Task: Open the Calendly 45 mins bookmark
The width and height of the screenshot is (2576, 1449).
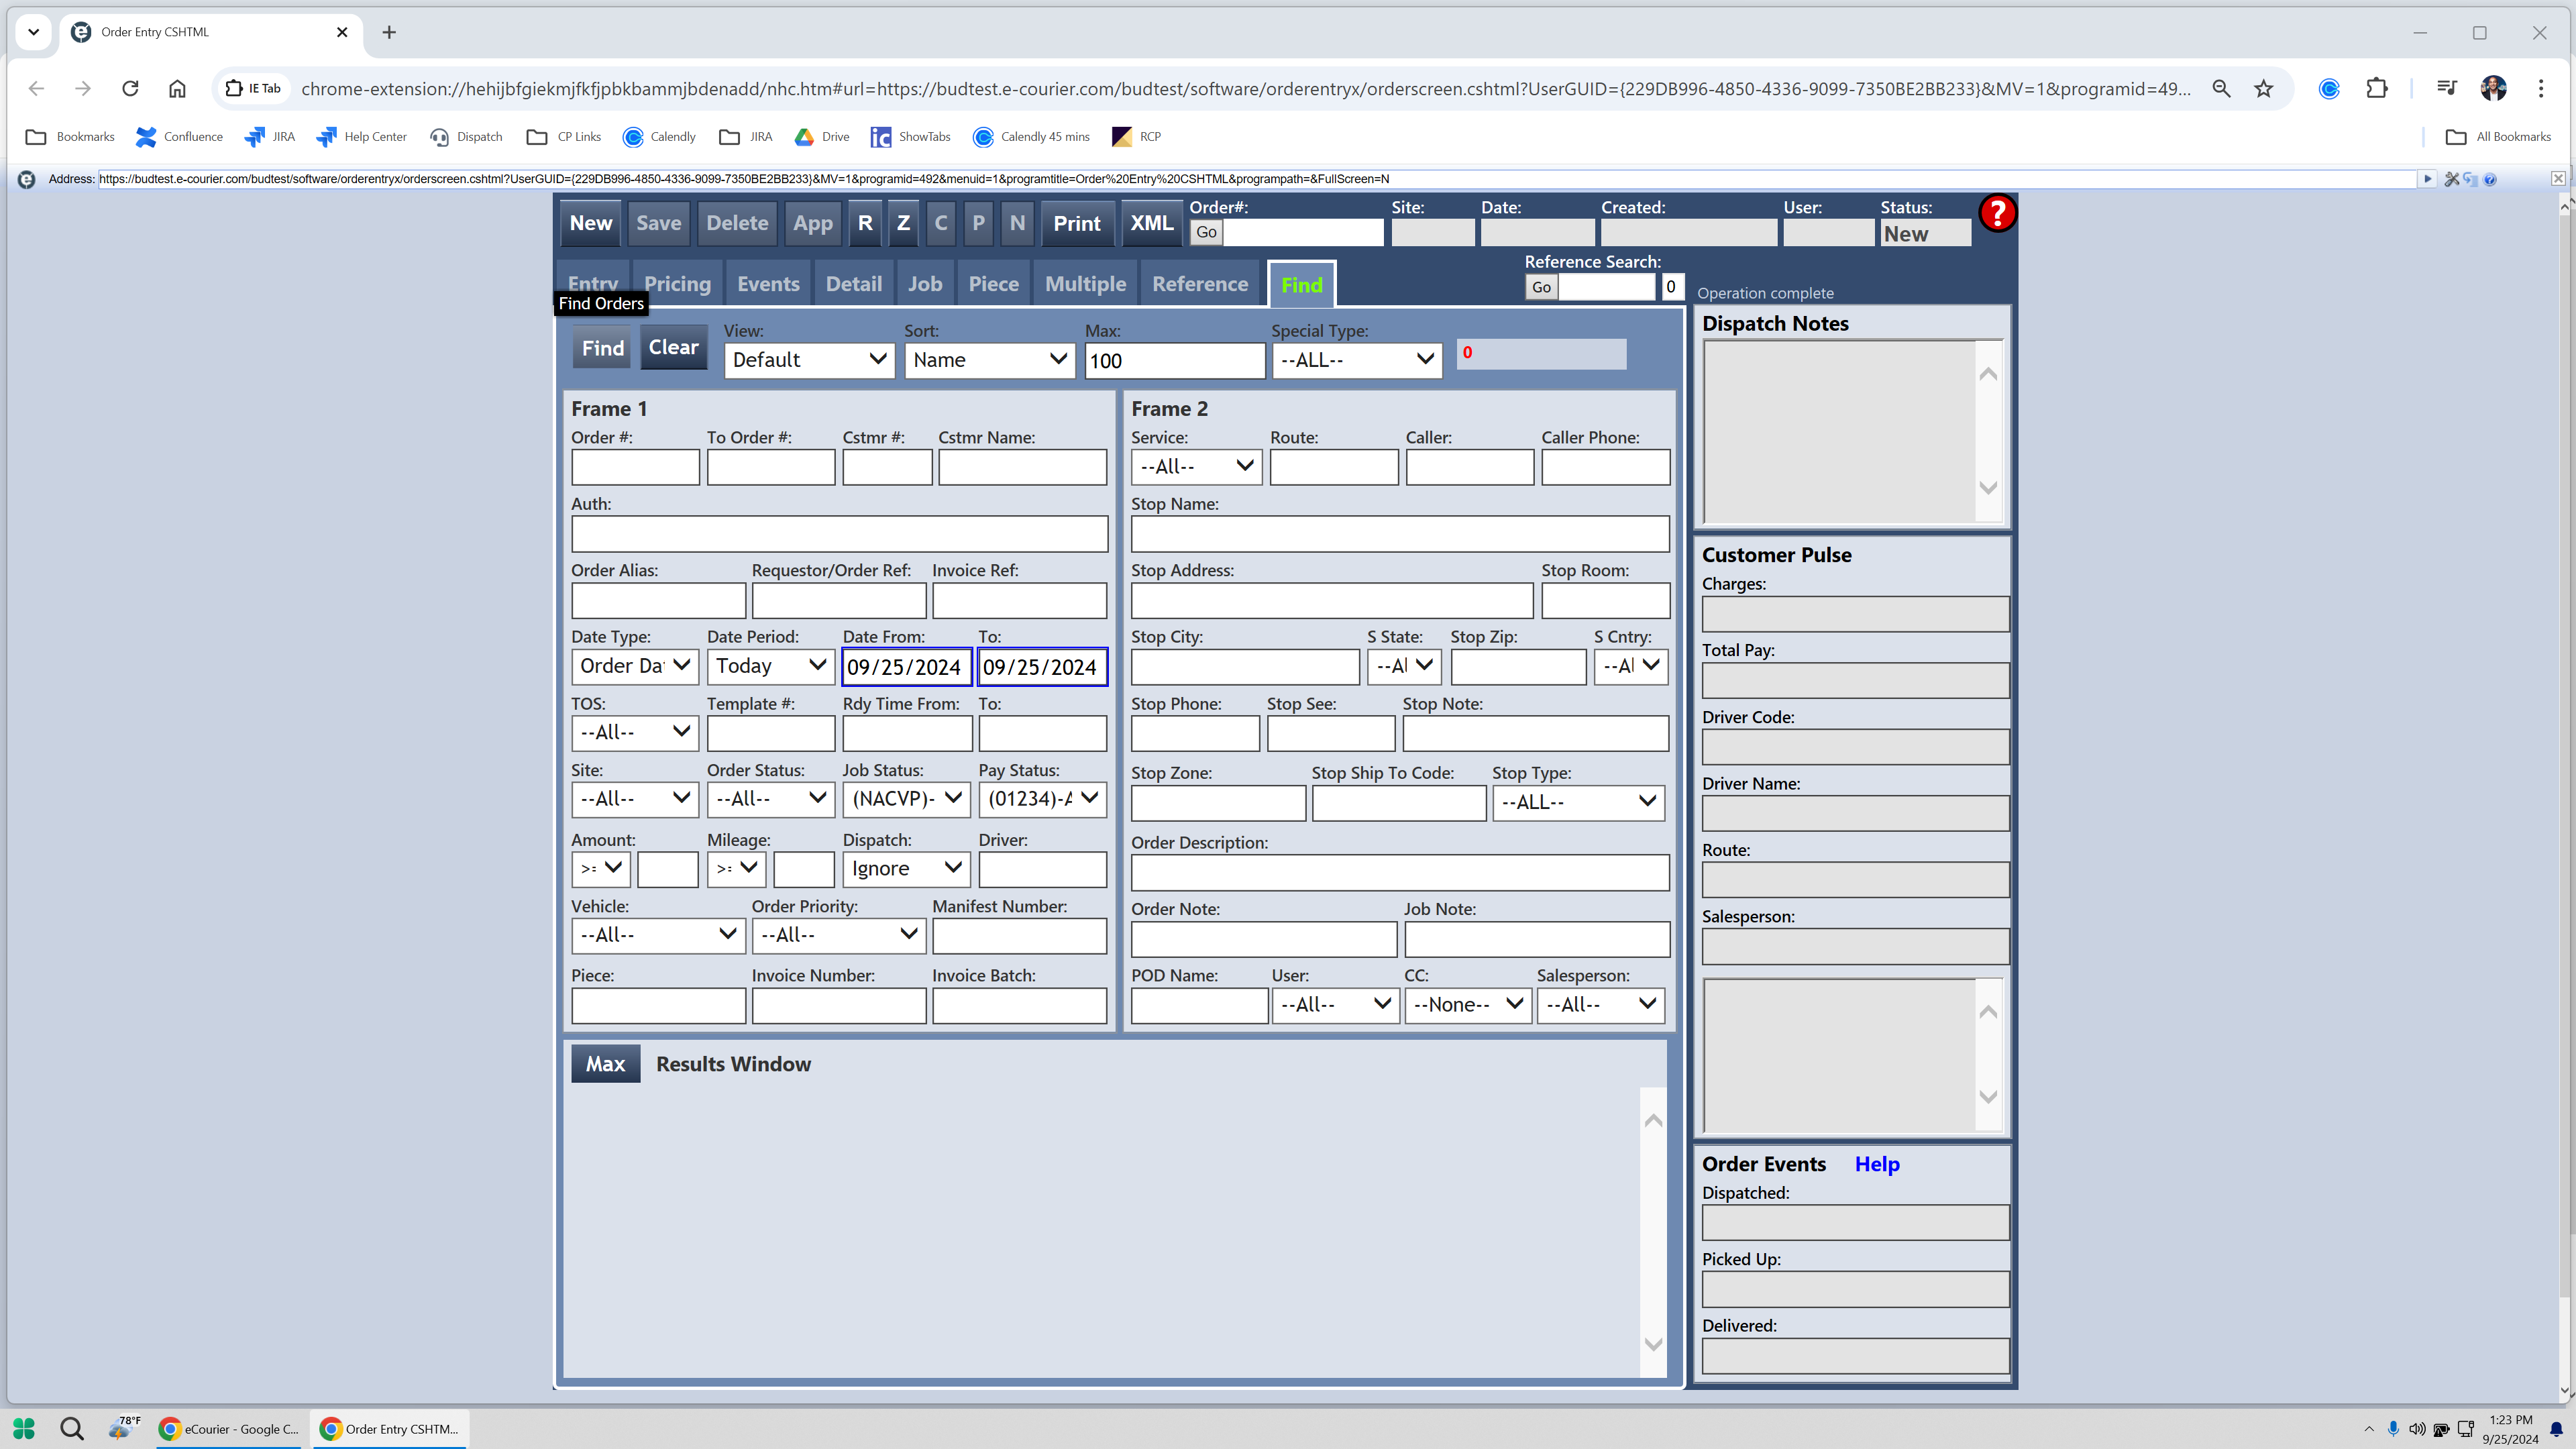Action: tap(1031, 136)
